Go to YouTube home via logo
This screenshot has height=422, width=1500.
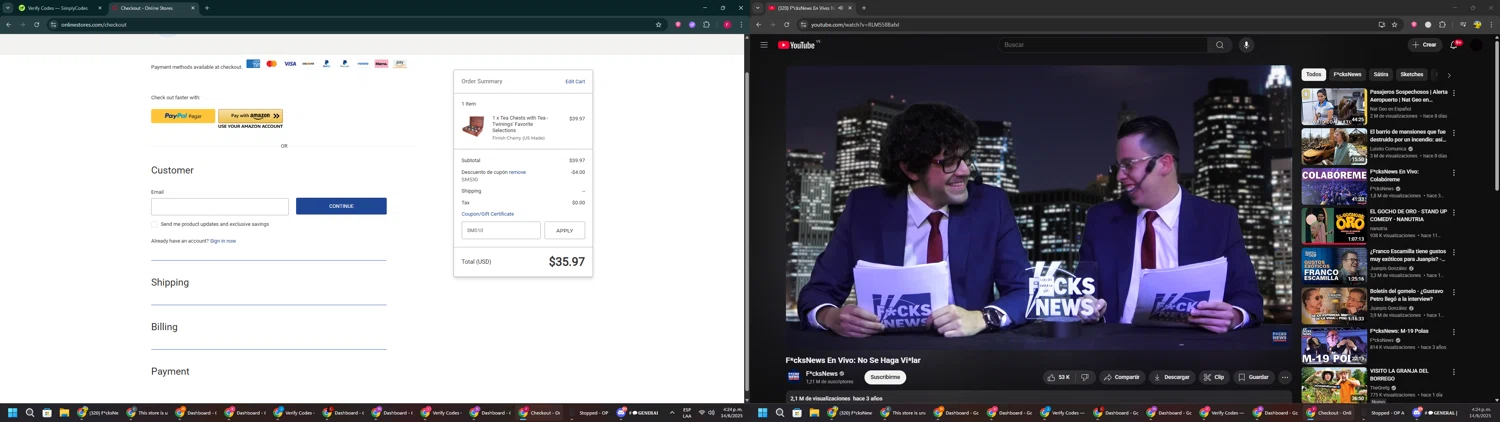tap(798, 45)
